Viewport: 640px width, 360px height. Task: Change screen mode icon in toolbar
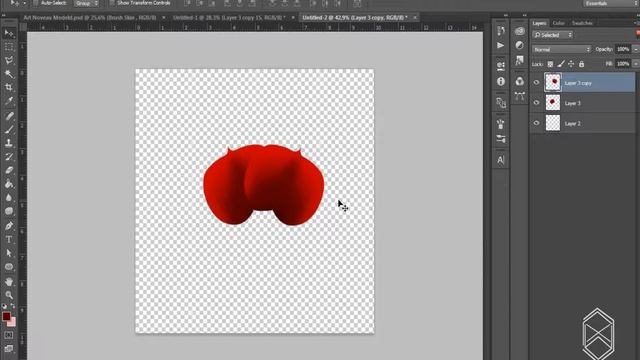(9, 349)
